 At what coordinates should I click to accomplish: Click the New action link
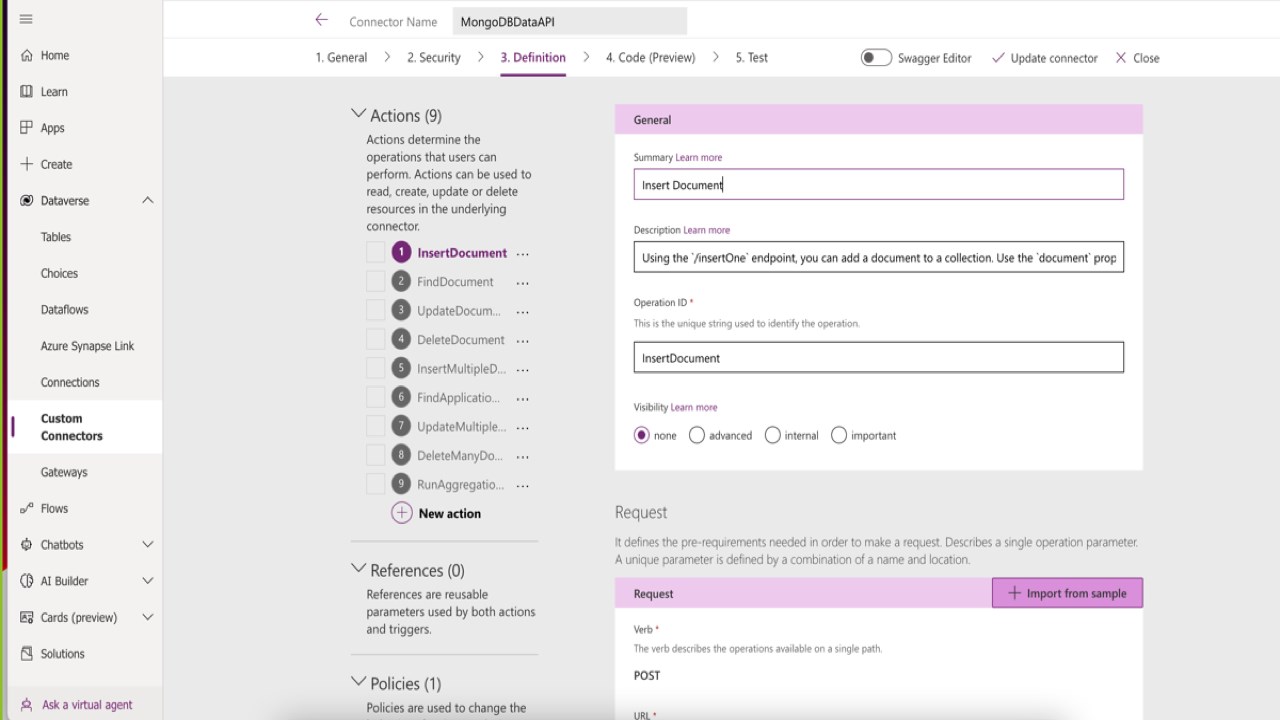coord(450,514)
